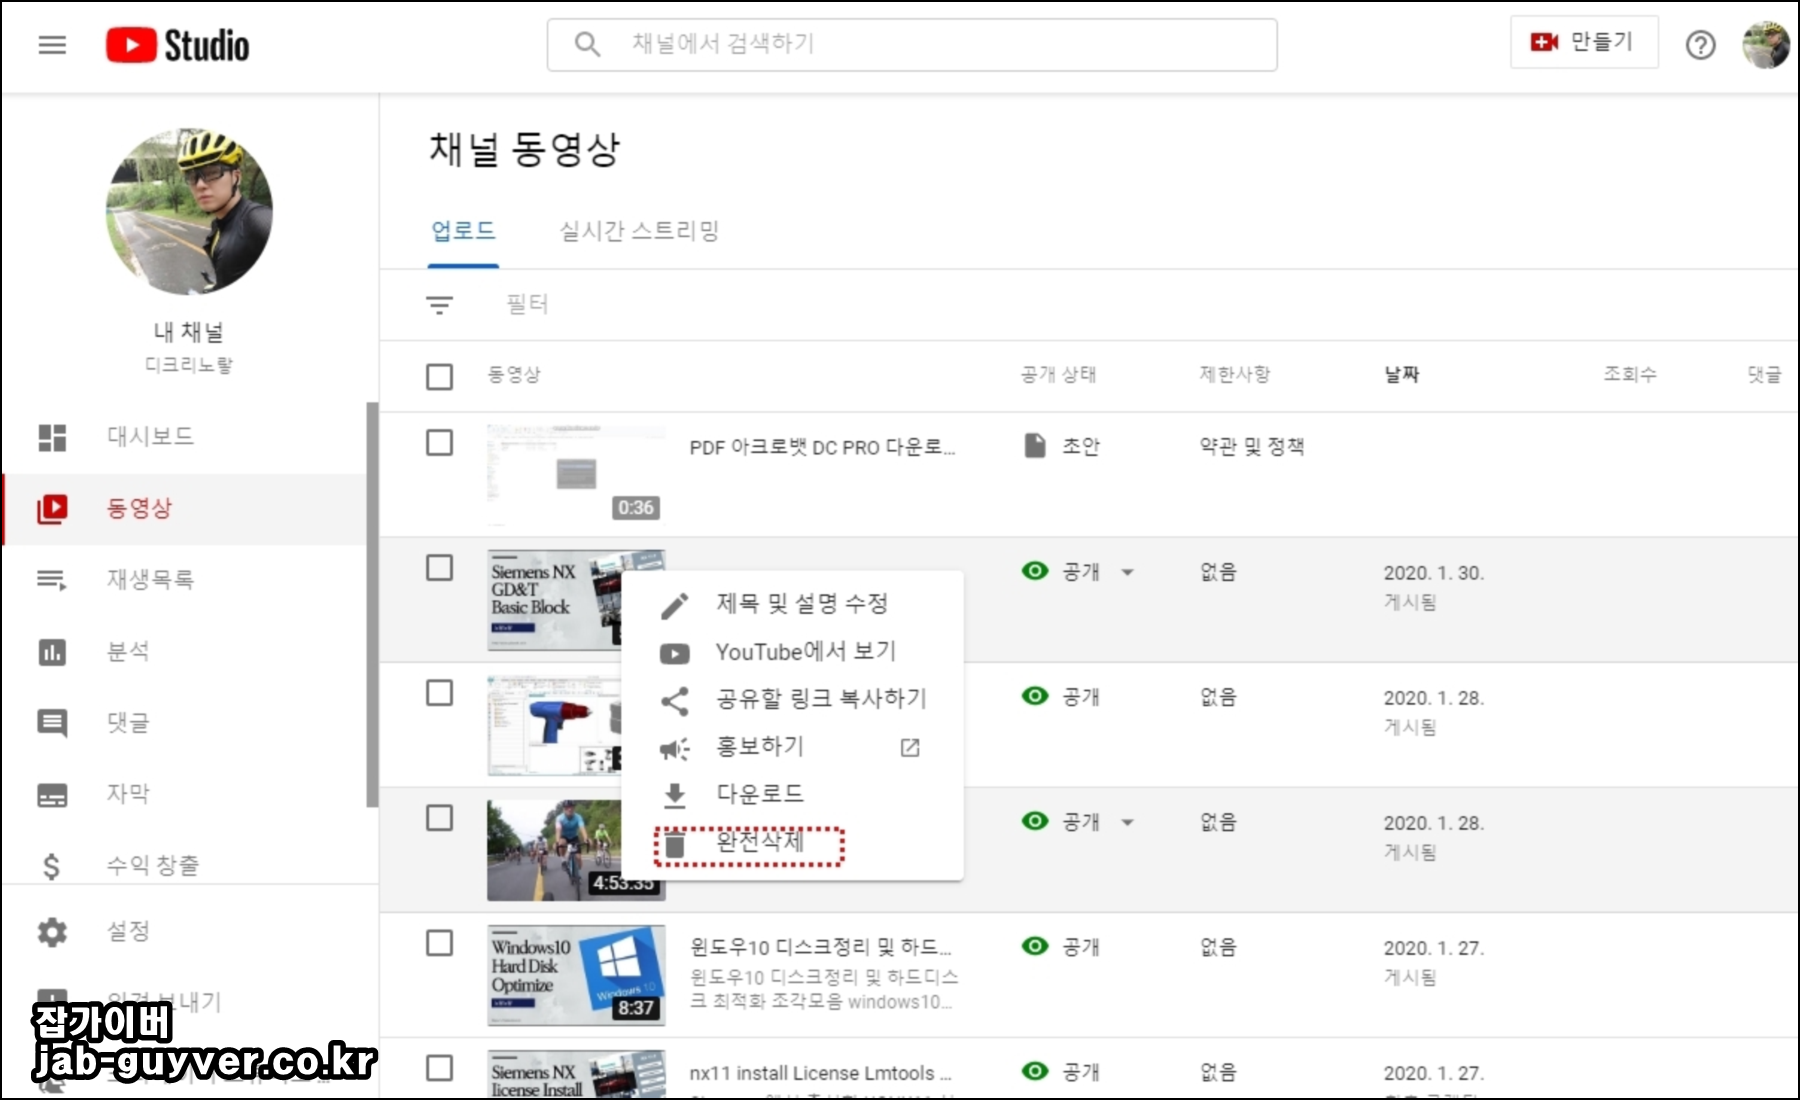
Task: Switch to the 실시간 스트리밍 tab
Action: point(639,231)
